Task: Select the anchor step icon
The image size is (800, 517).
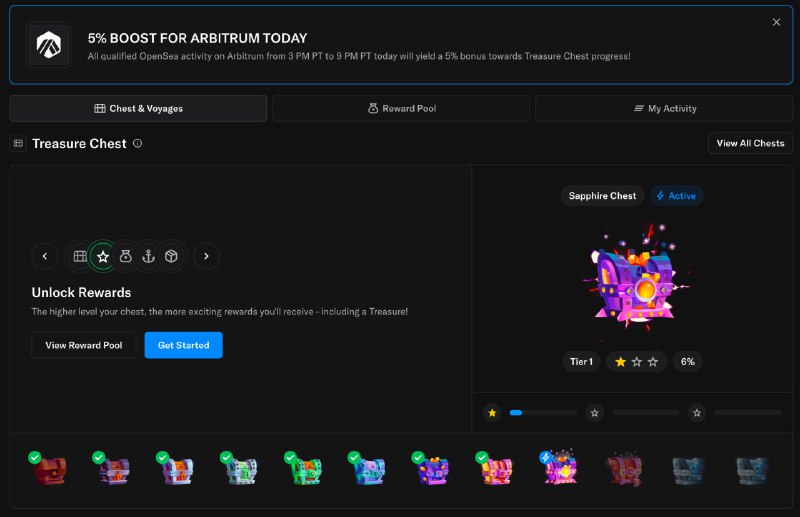Action: 148,256
